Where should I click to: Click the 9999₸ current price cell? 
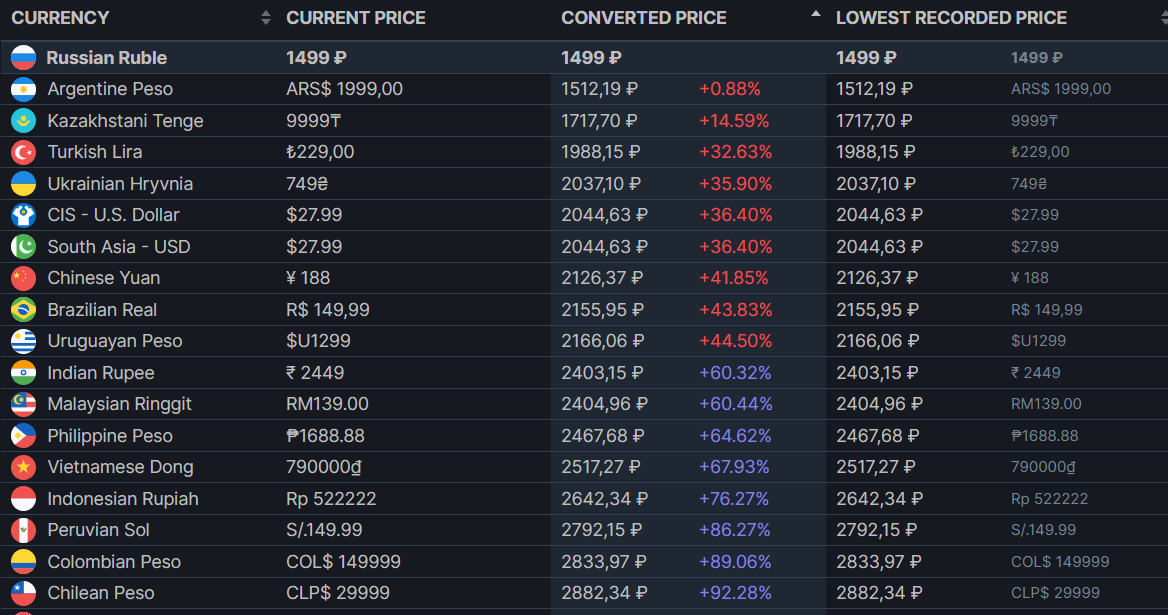coord(314,121)
